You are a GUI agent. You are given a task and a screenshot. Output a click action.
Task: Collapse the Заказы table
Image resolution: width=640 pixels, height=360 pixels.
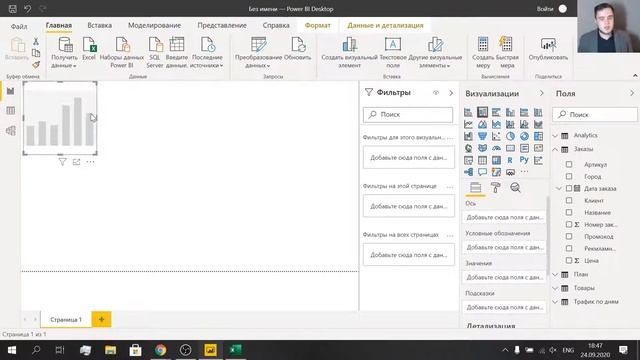click(x=555, y=149)
